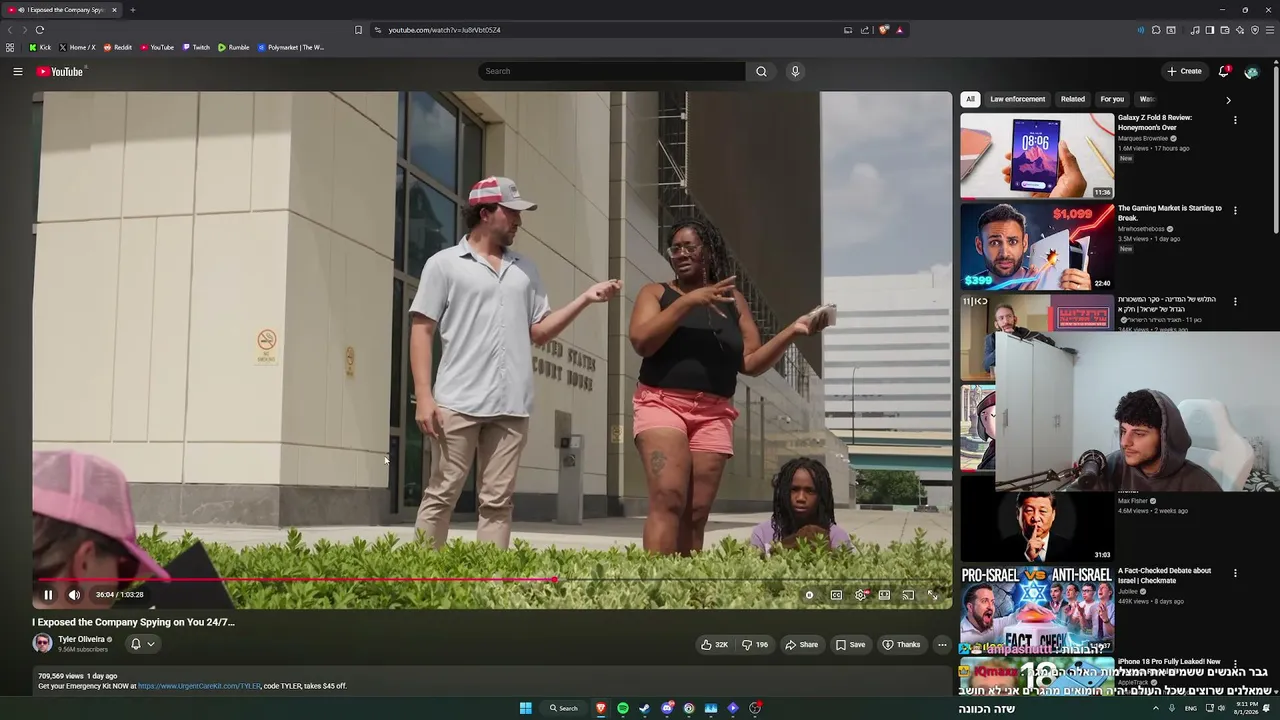
Task: Click the address bar URL
Action: [x=444, y=30]
